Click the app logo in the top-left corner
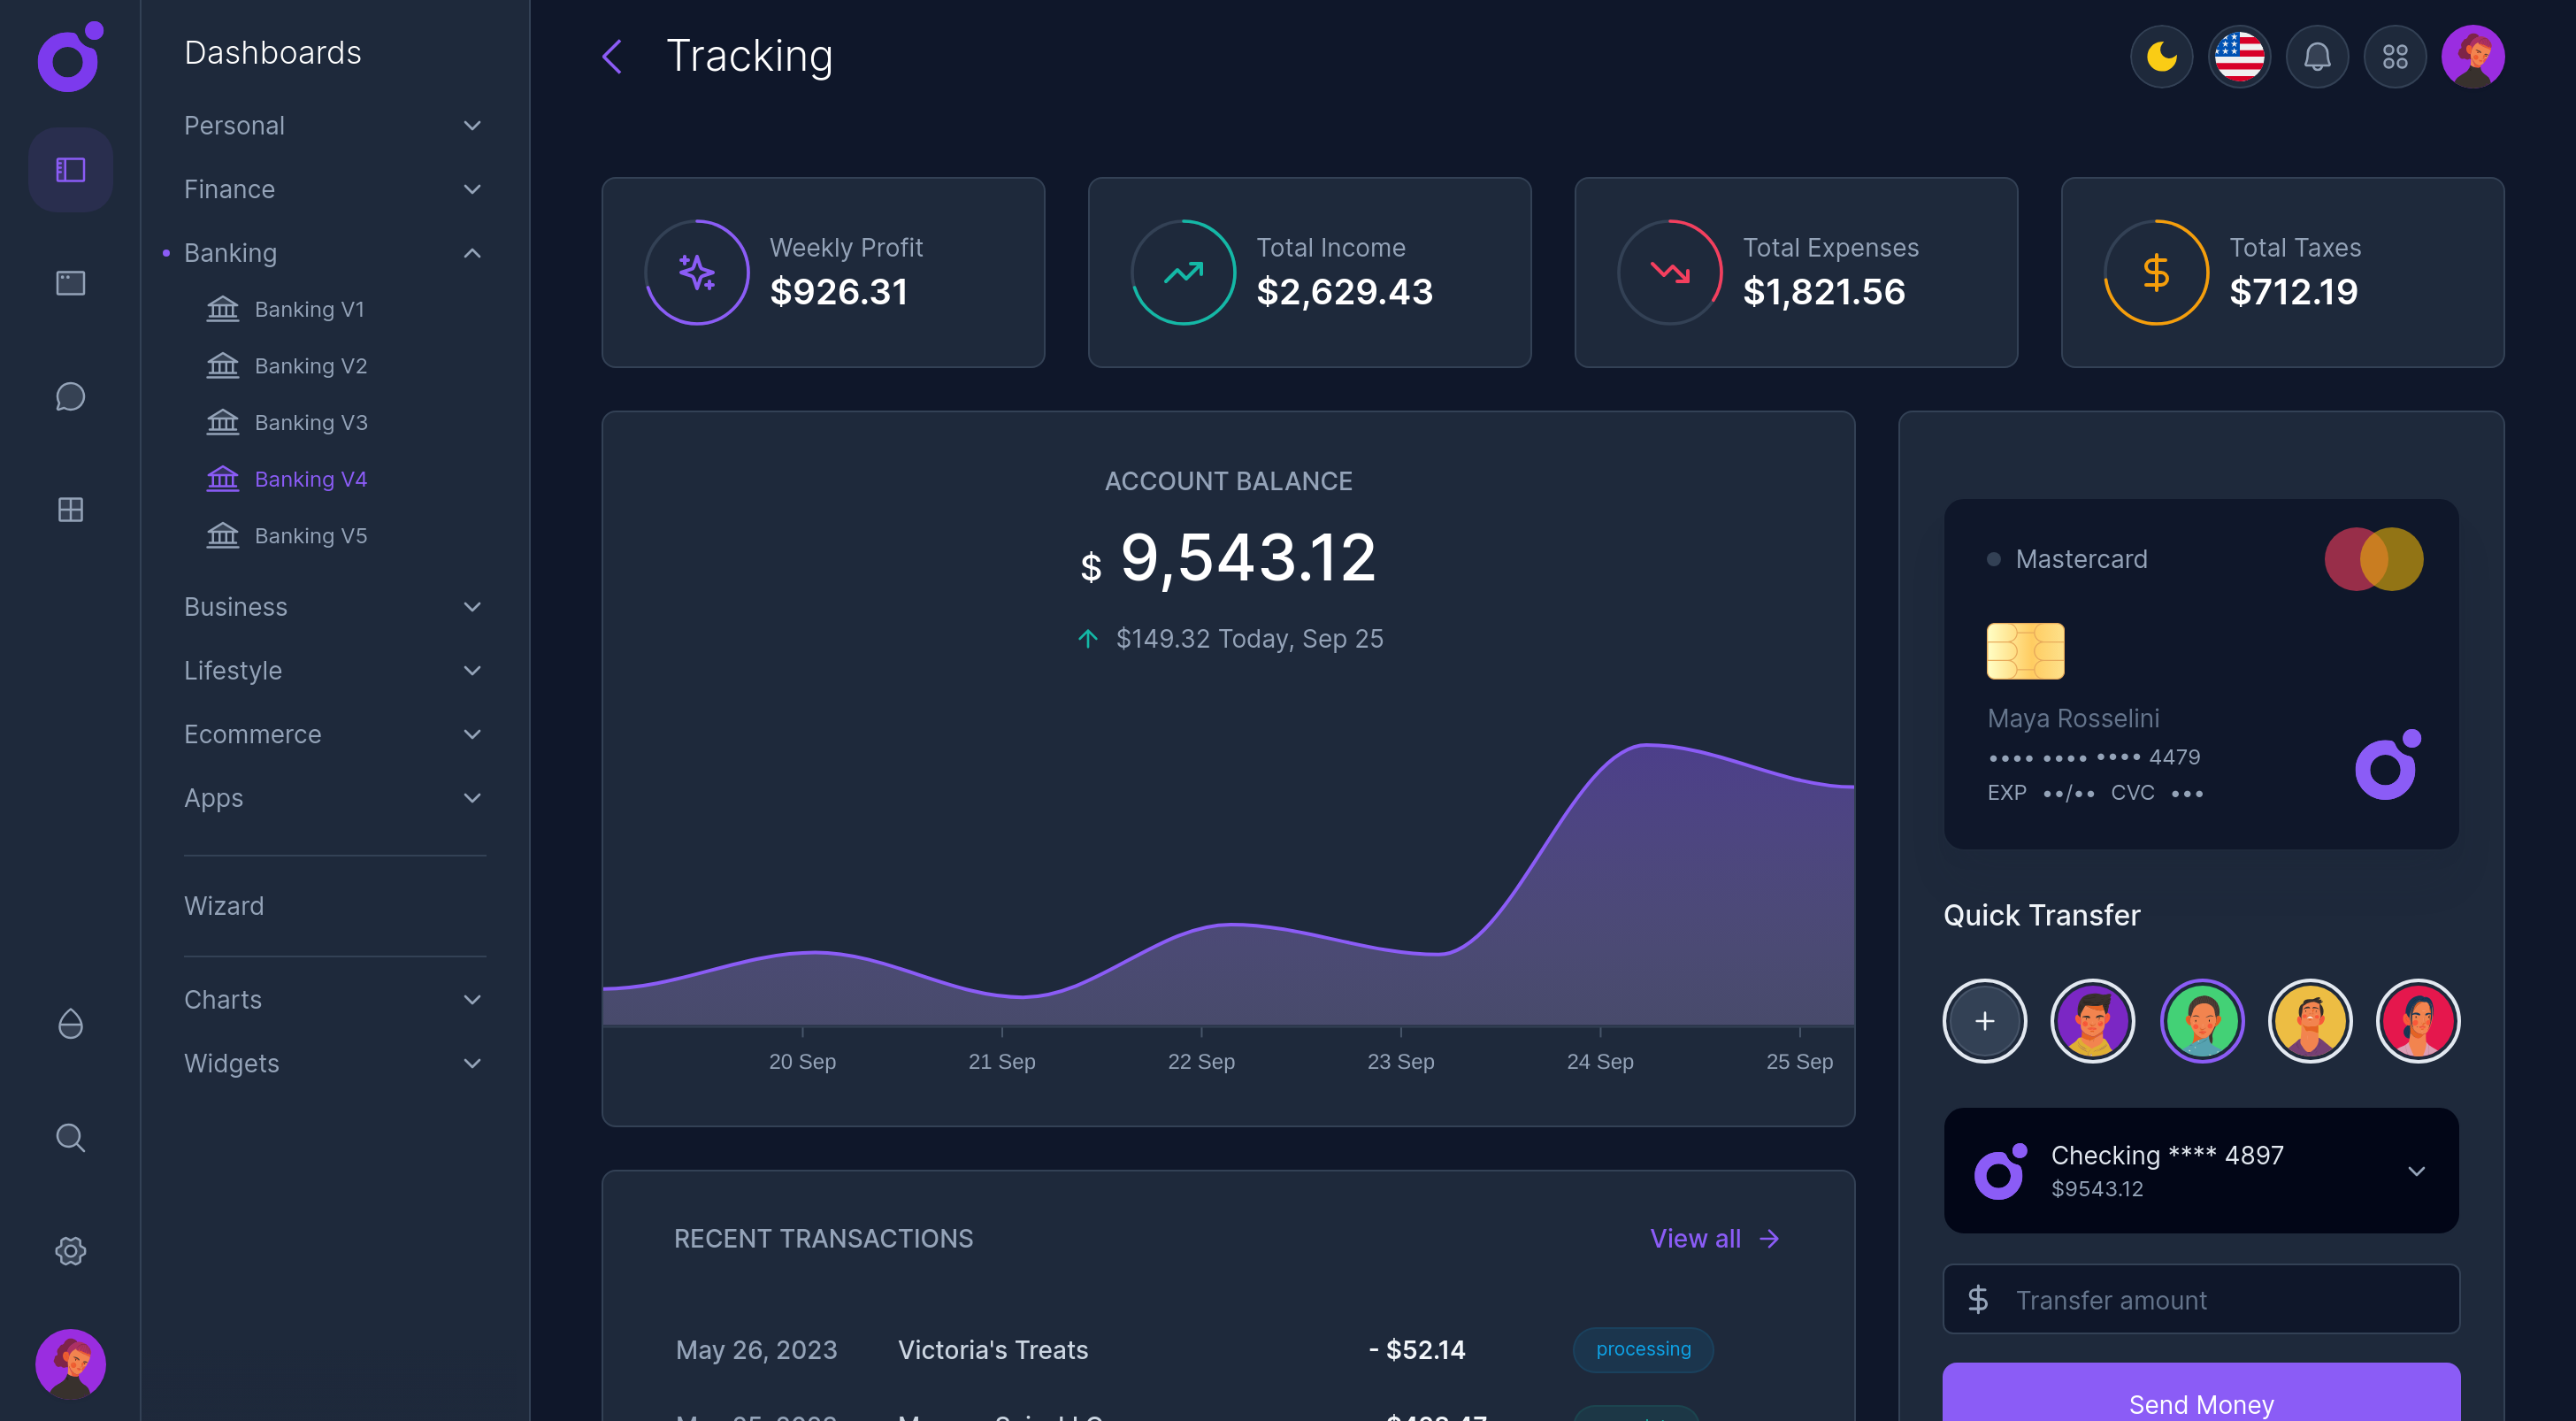 coord(68,58)
